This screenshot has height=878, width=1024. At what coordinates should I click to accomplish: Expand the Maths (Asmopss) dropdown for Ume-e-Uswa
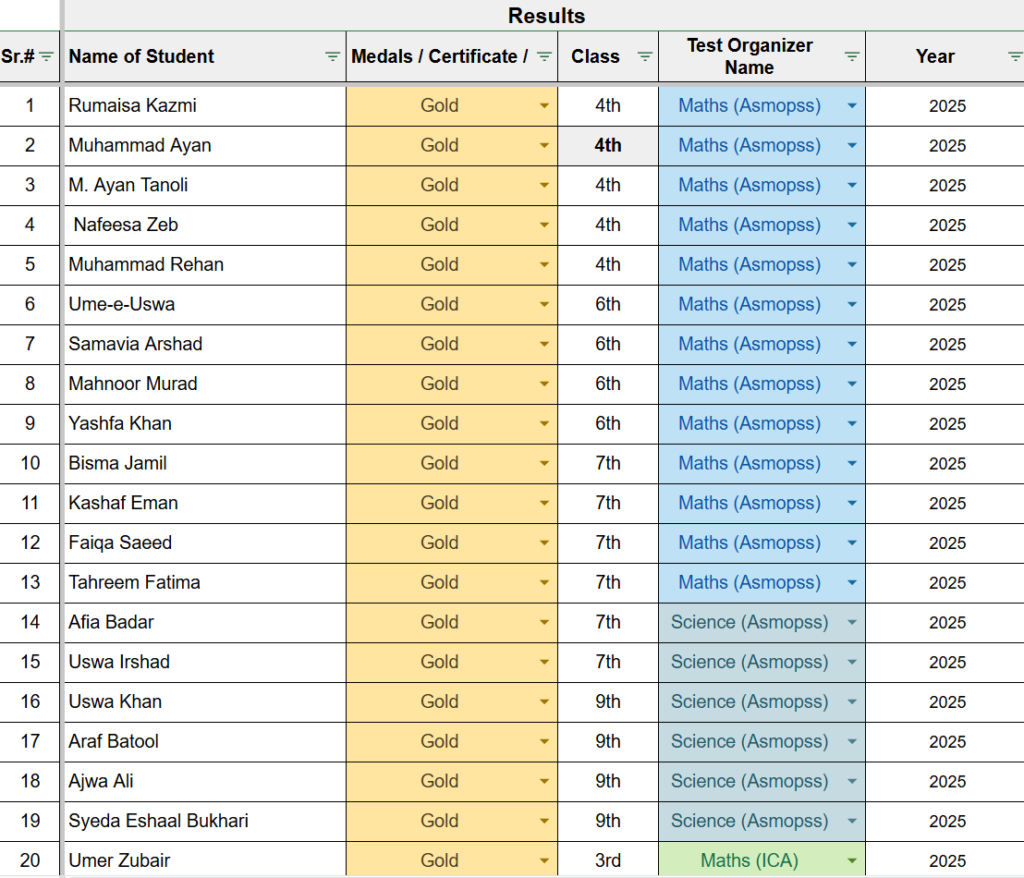pyautogui.click(x=849, y=304)
